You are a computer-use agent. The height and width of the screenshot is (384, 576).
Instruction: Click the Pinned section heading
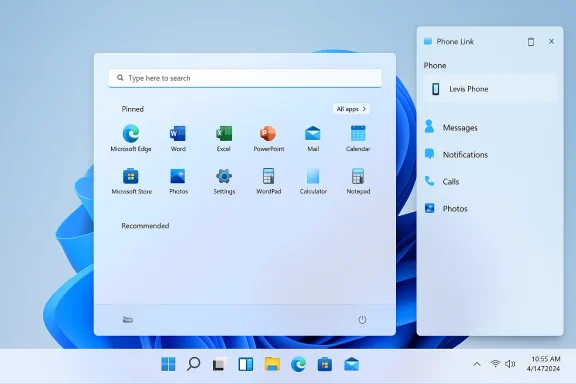pos(133,109)
